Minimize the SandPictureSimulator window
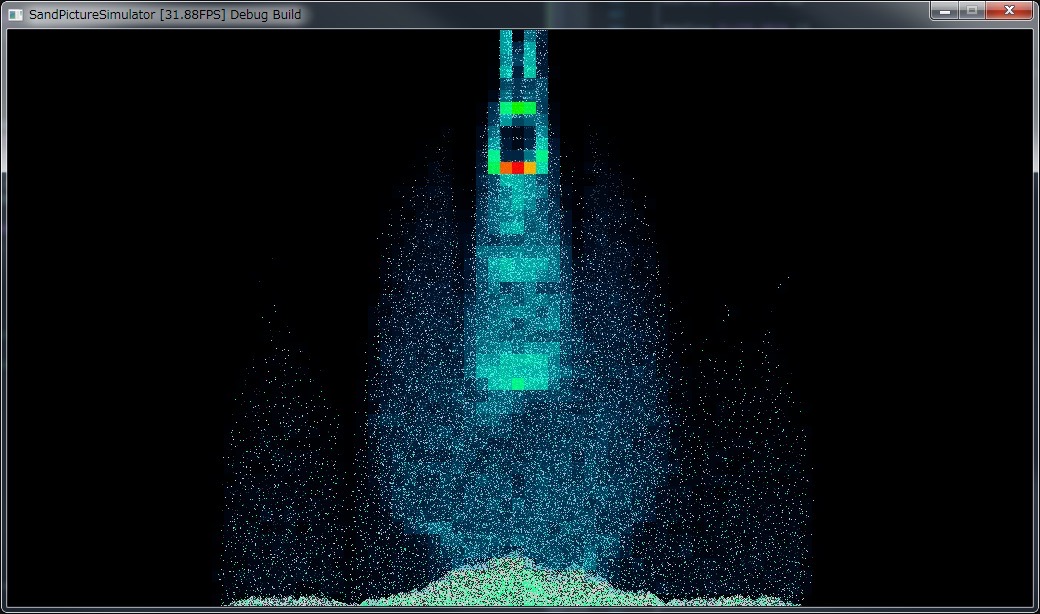1040x614 pixels. pos(944,11)
